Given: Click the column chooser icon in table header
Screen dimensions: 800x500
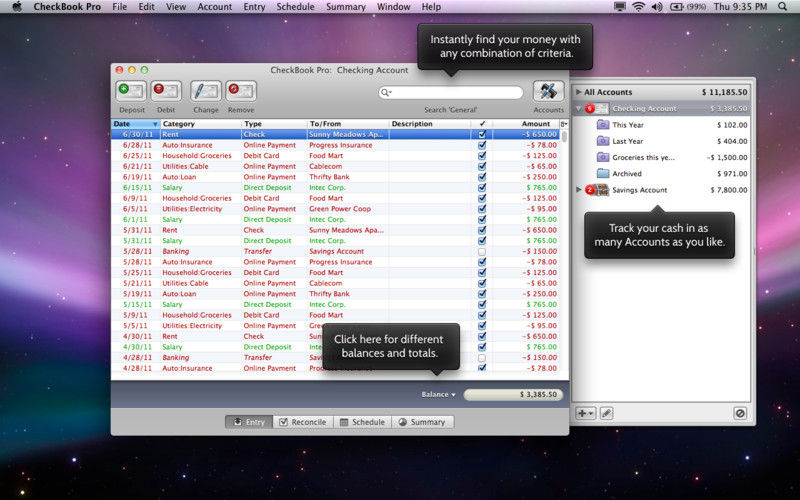Looking at the screenshot, I should (x=564, y=124).
